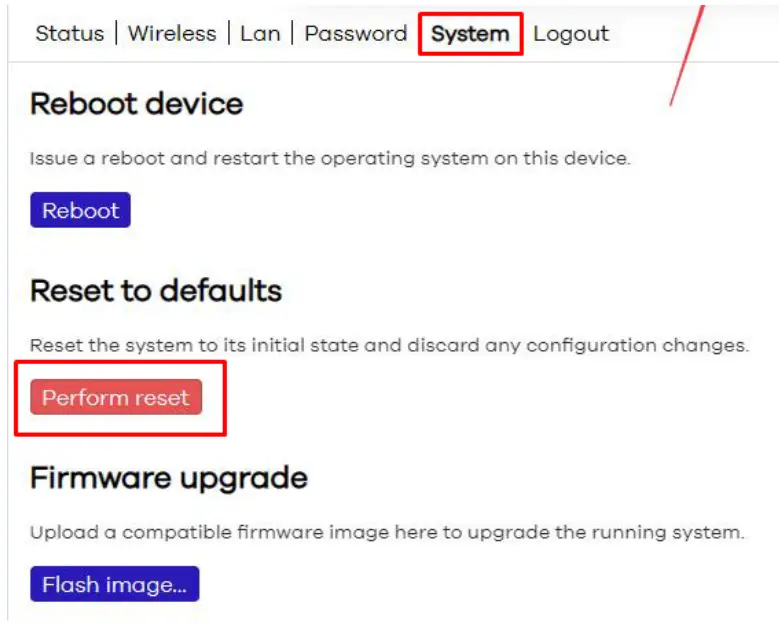The width and height of the screenshot is (779, 624).
Task: Go to the Lan settings tab
Action: click(260, 34)
